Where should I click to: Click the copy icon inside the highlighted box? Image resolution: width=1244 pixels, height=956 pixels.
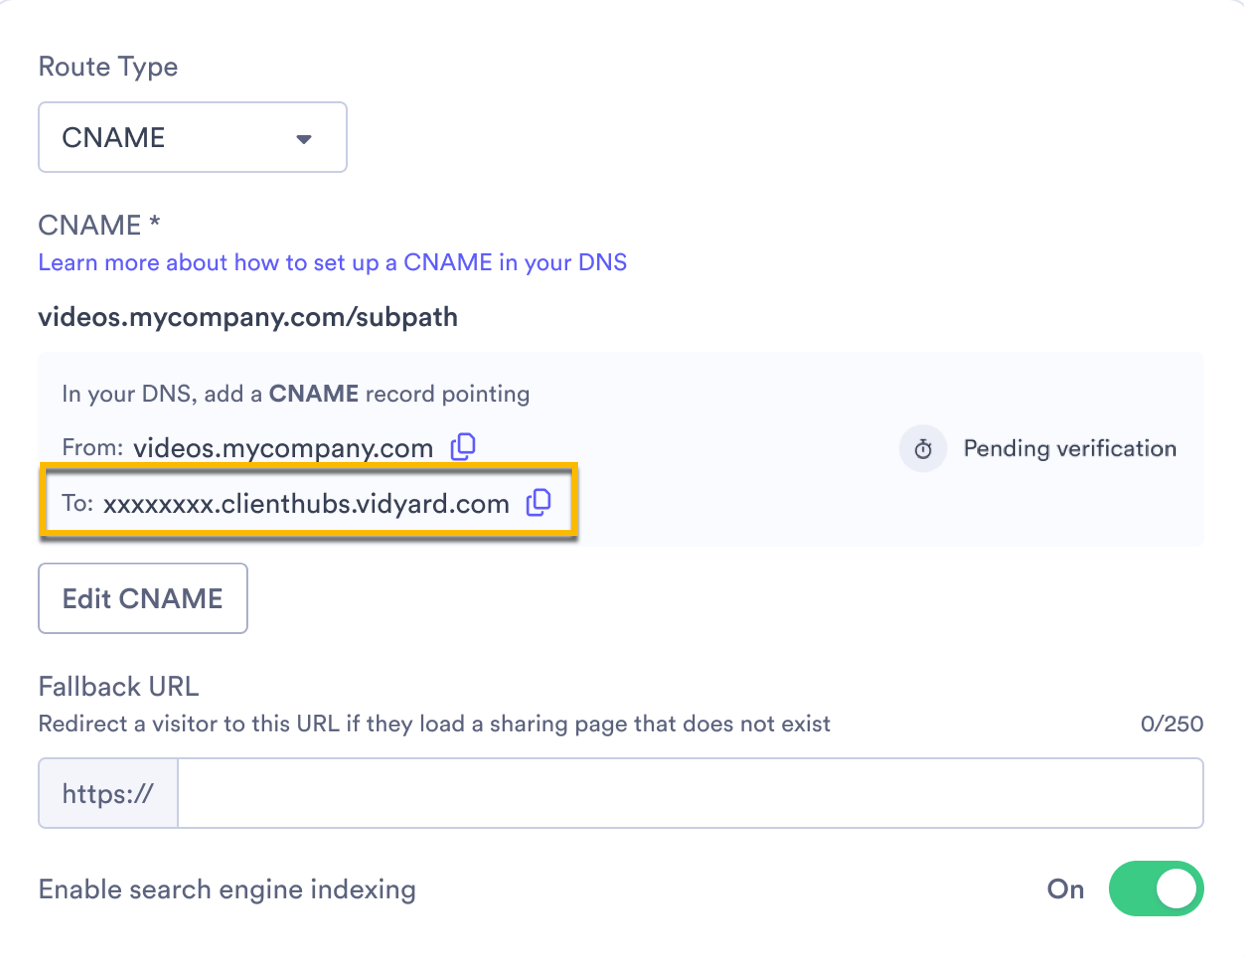point(539,503)
